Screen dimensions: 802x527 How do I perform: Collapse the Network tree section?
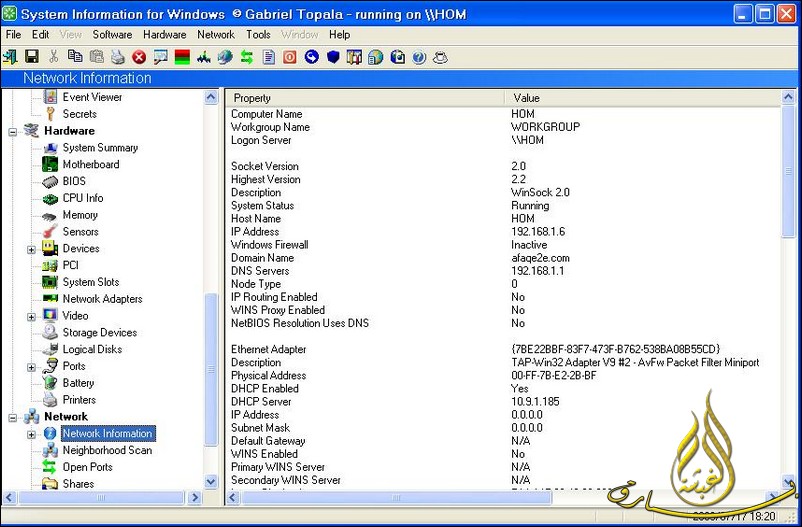click(x=13, y=418)
